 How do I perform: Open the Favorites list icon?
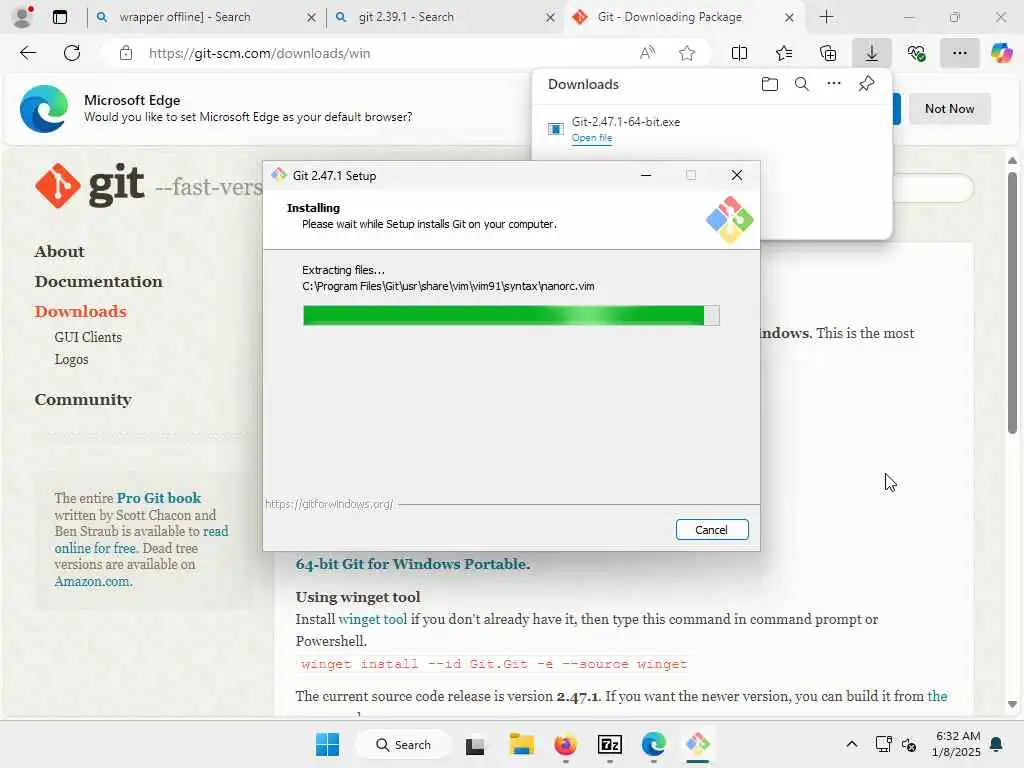(784, 53)
